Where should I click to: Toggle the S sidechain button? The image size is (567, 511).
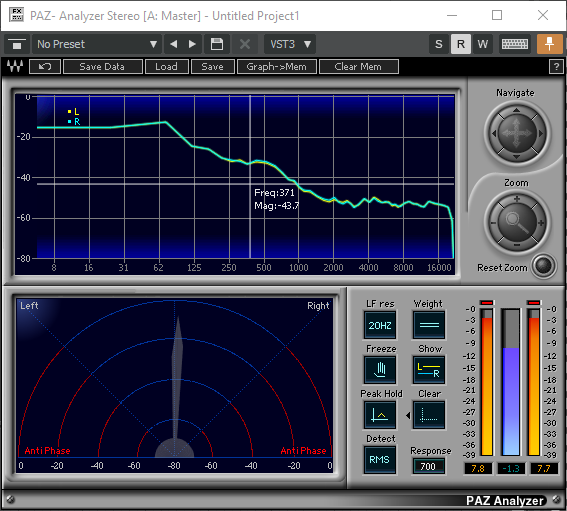pyautogui.click(x=439, y=44)
